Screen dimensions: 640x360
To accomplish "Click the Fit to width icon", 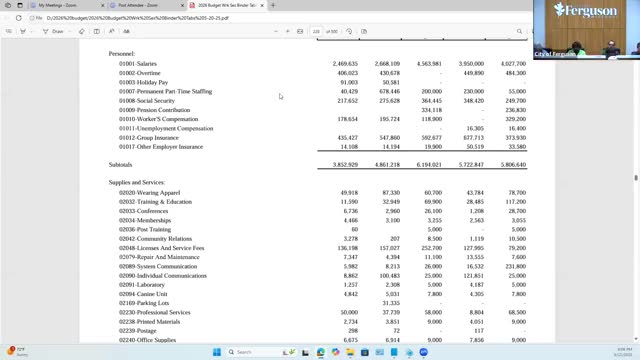I will [x=300, y=31].
